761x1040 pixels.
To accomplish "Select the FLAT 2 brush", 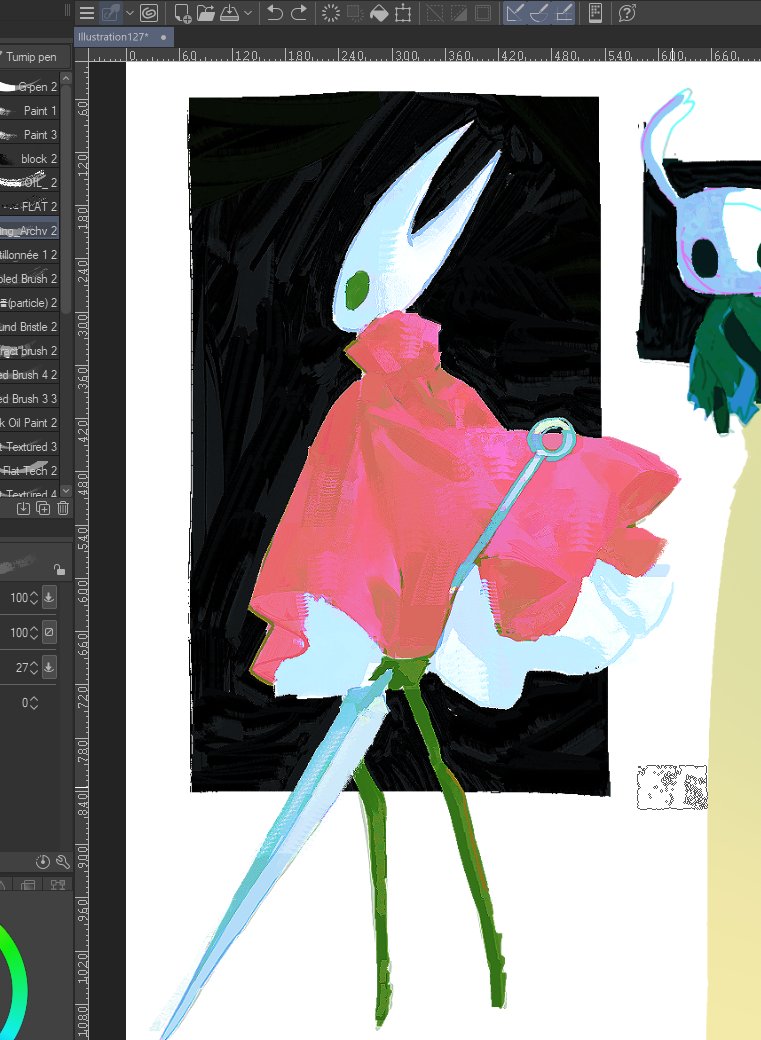I will (x=29, y=206).
